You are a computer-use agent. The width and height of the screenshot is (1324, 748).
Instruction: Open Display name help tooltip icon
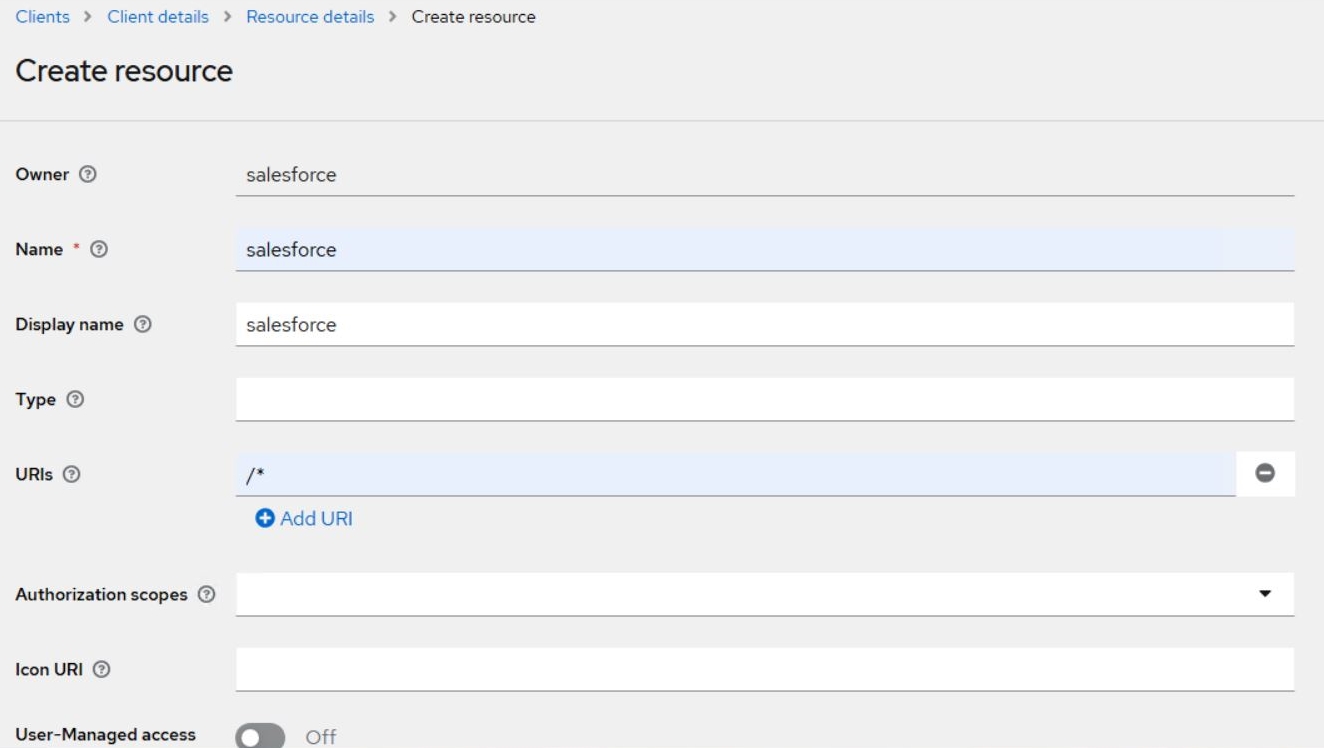(142, 325)
